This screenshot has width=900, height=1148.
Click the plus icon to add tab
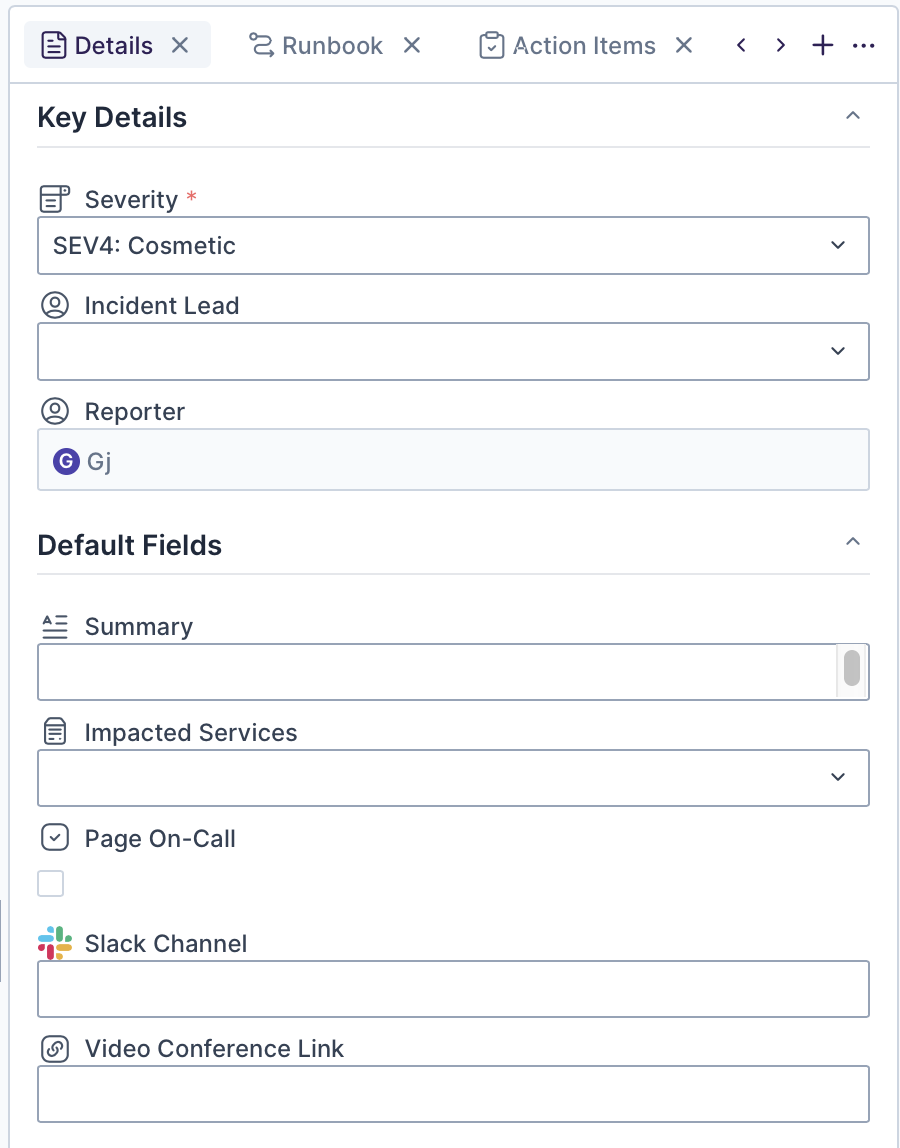coord(822,46)
